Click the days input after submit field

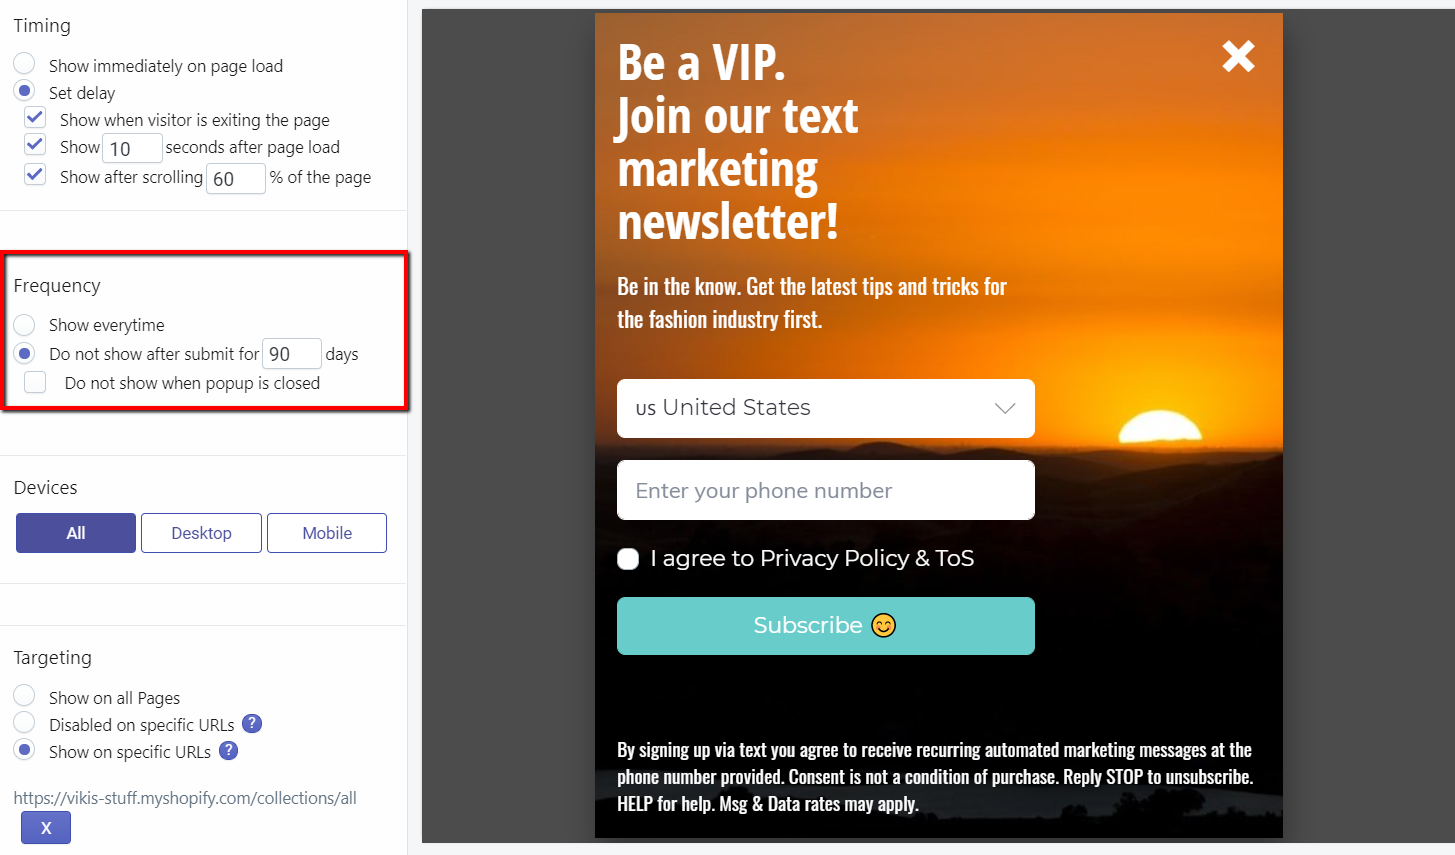[x=291, y=354]
